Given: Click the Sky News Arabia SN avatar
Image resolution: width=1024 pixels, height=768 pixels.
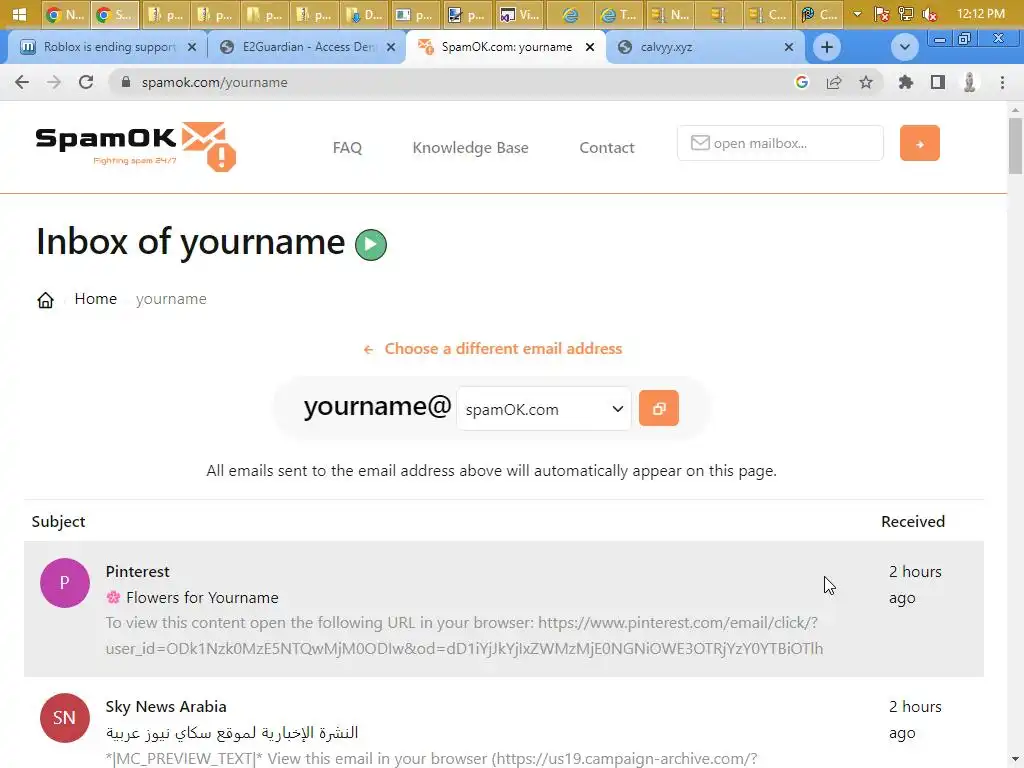Looking at the screenshot, I should point(65,718).
